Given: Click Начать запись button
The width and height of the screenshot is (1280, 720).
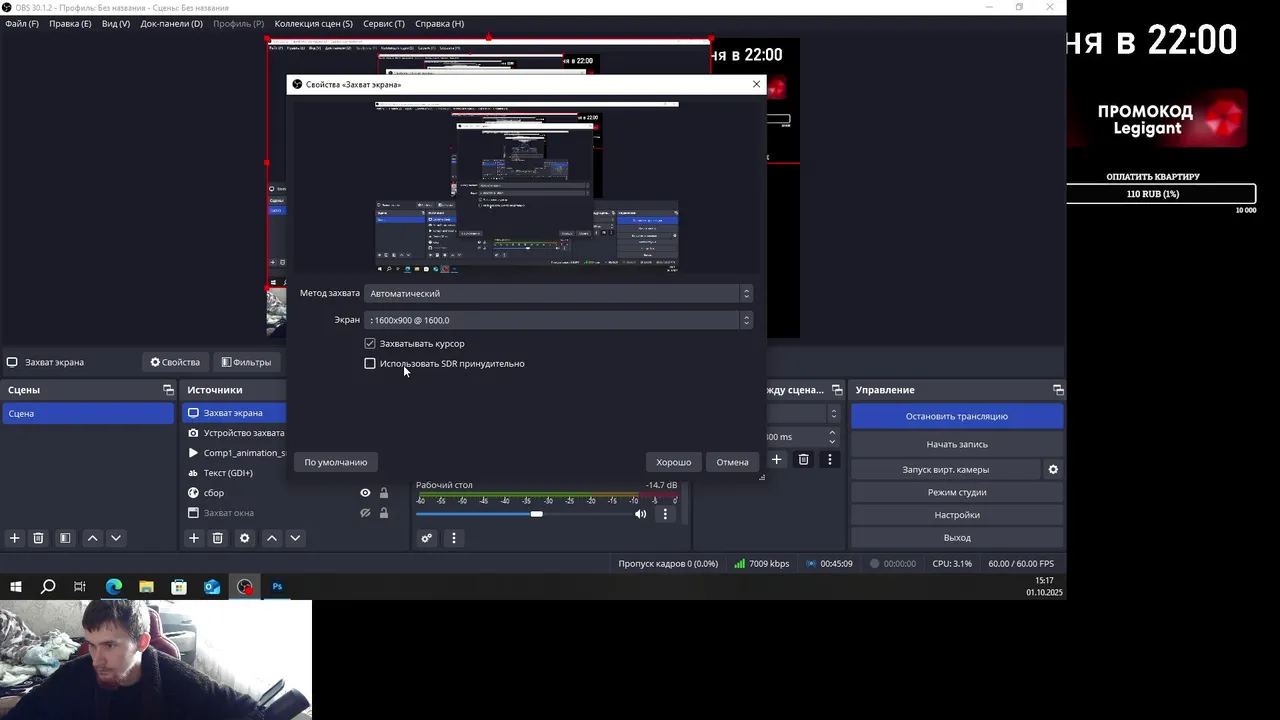Looking at the screenshot, I should coord(957,444).
